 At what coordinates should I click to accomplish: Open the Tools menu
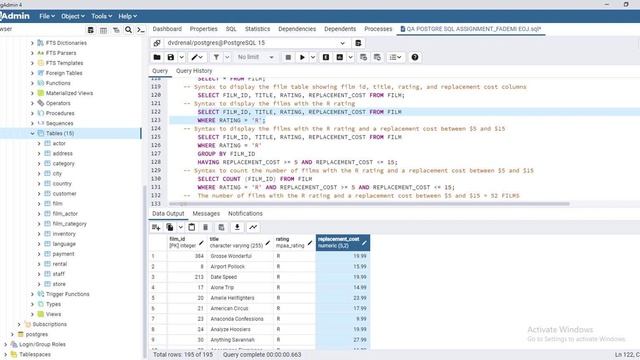(101, 16)
